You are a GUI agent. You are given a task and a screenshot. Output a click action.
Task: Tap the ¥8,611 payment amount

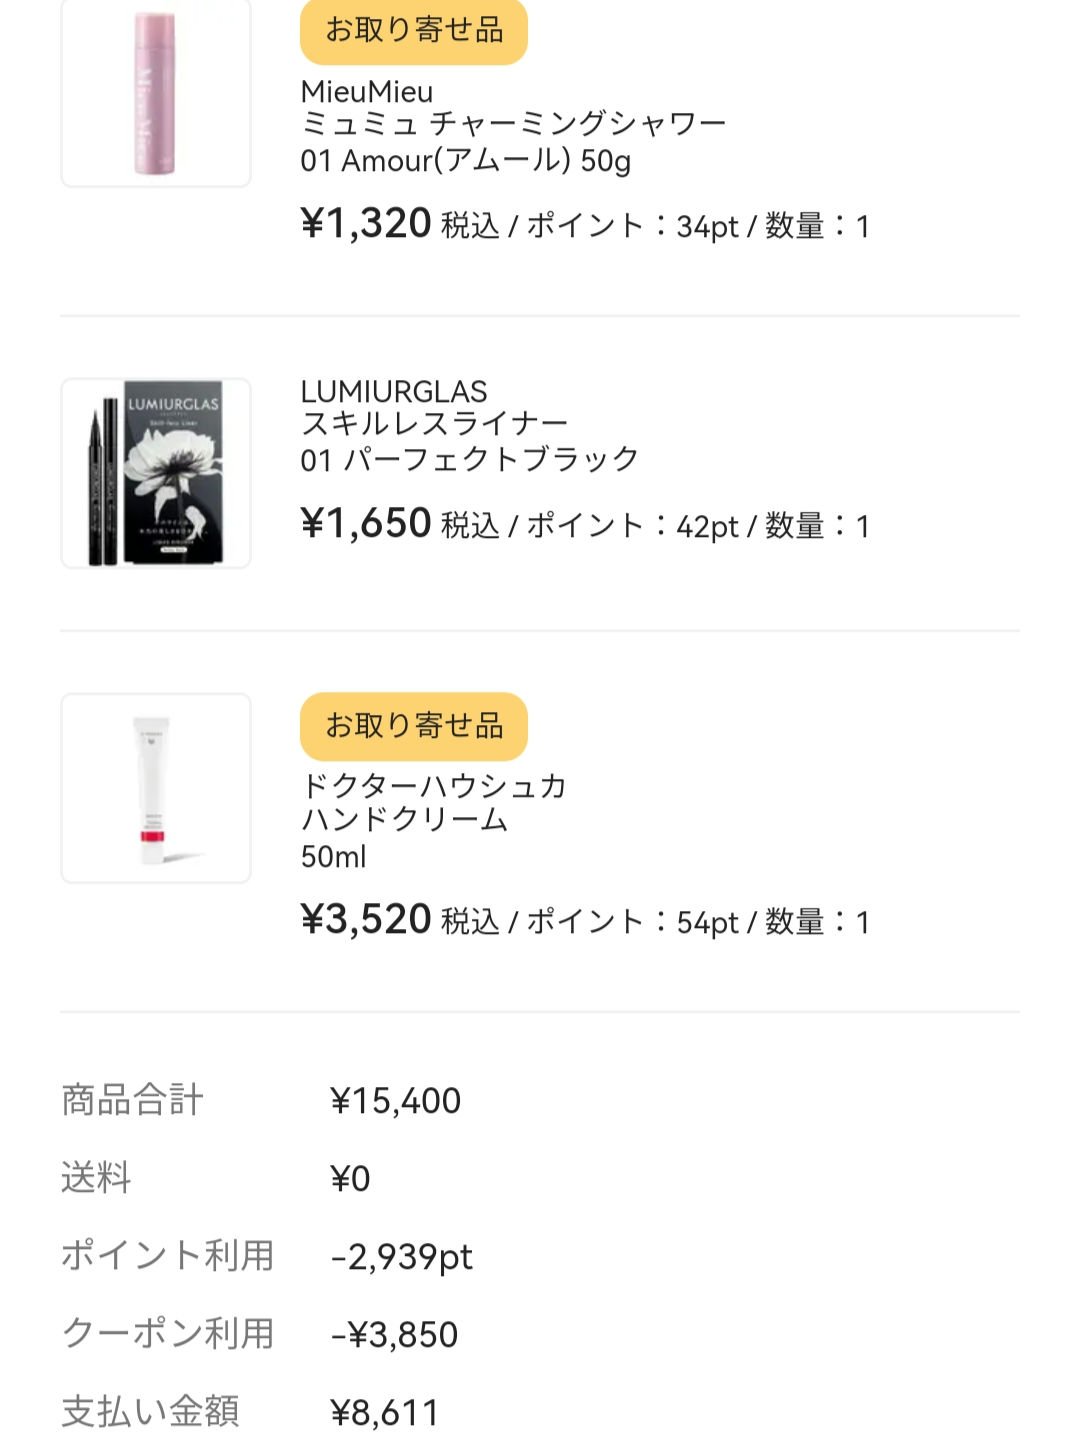pos(385,1413)
